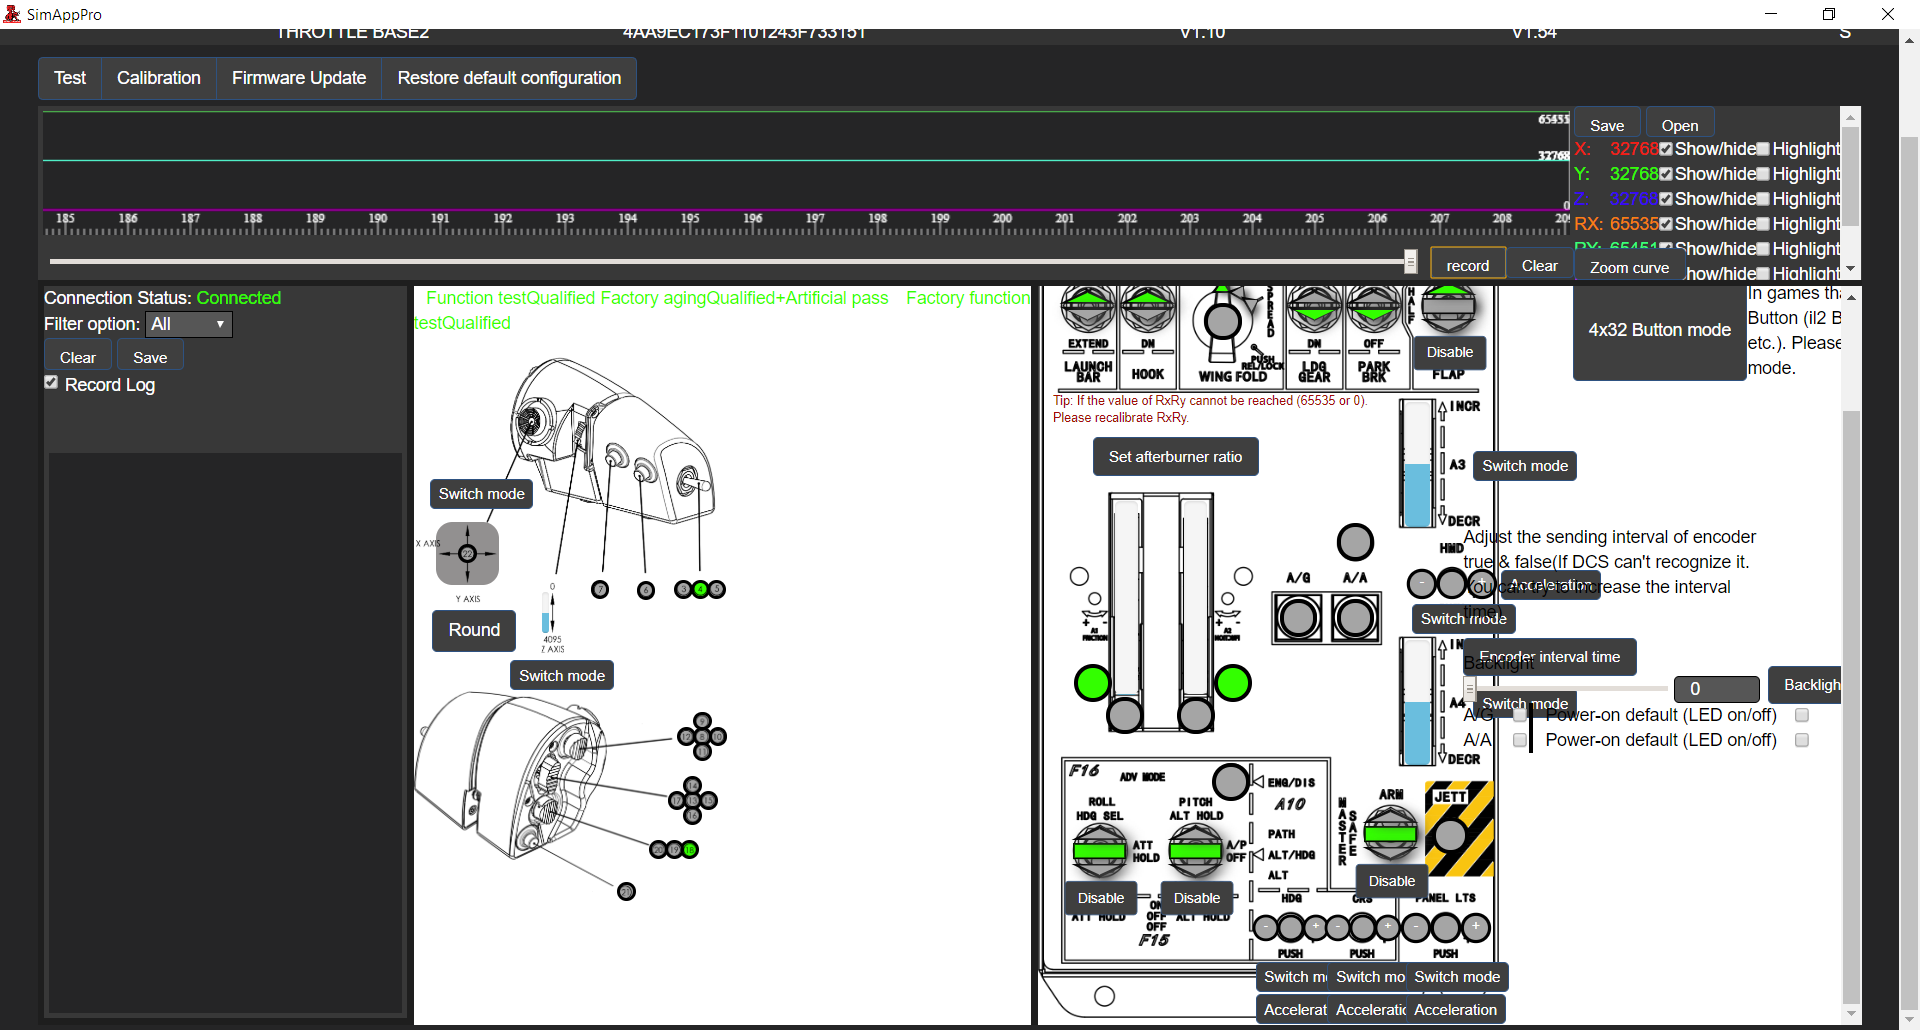Toggle Show/hide checkbox for RX axis
The image size is (1920, 1030).
(x=1666, y=224)
